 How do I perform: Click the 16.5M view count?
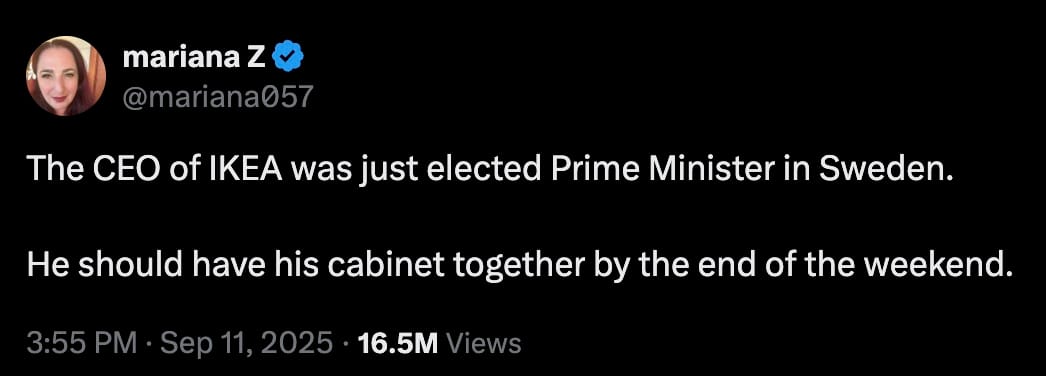398,343
